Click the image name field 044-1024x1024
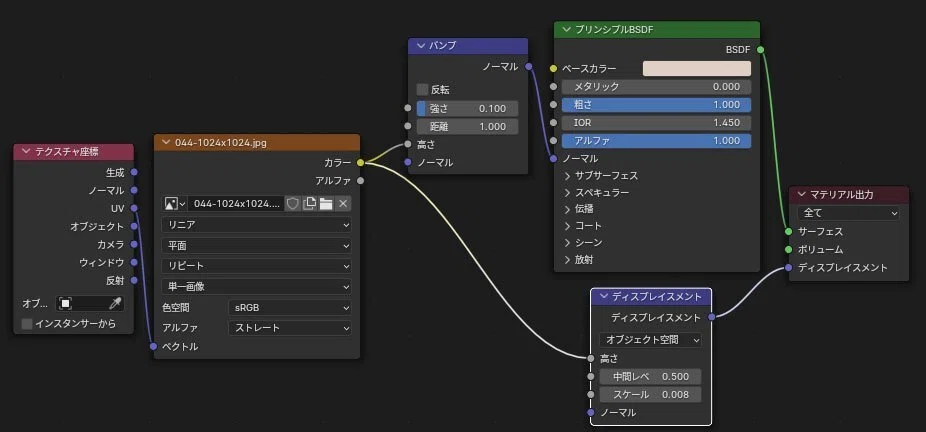 pos(236,204)
